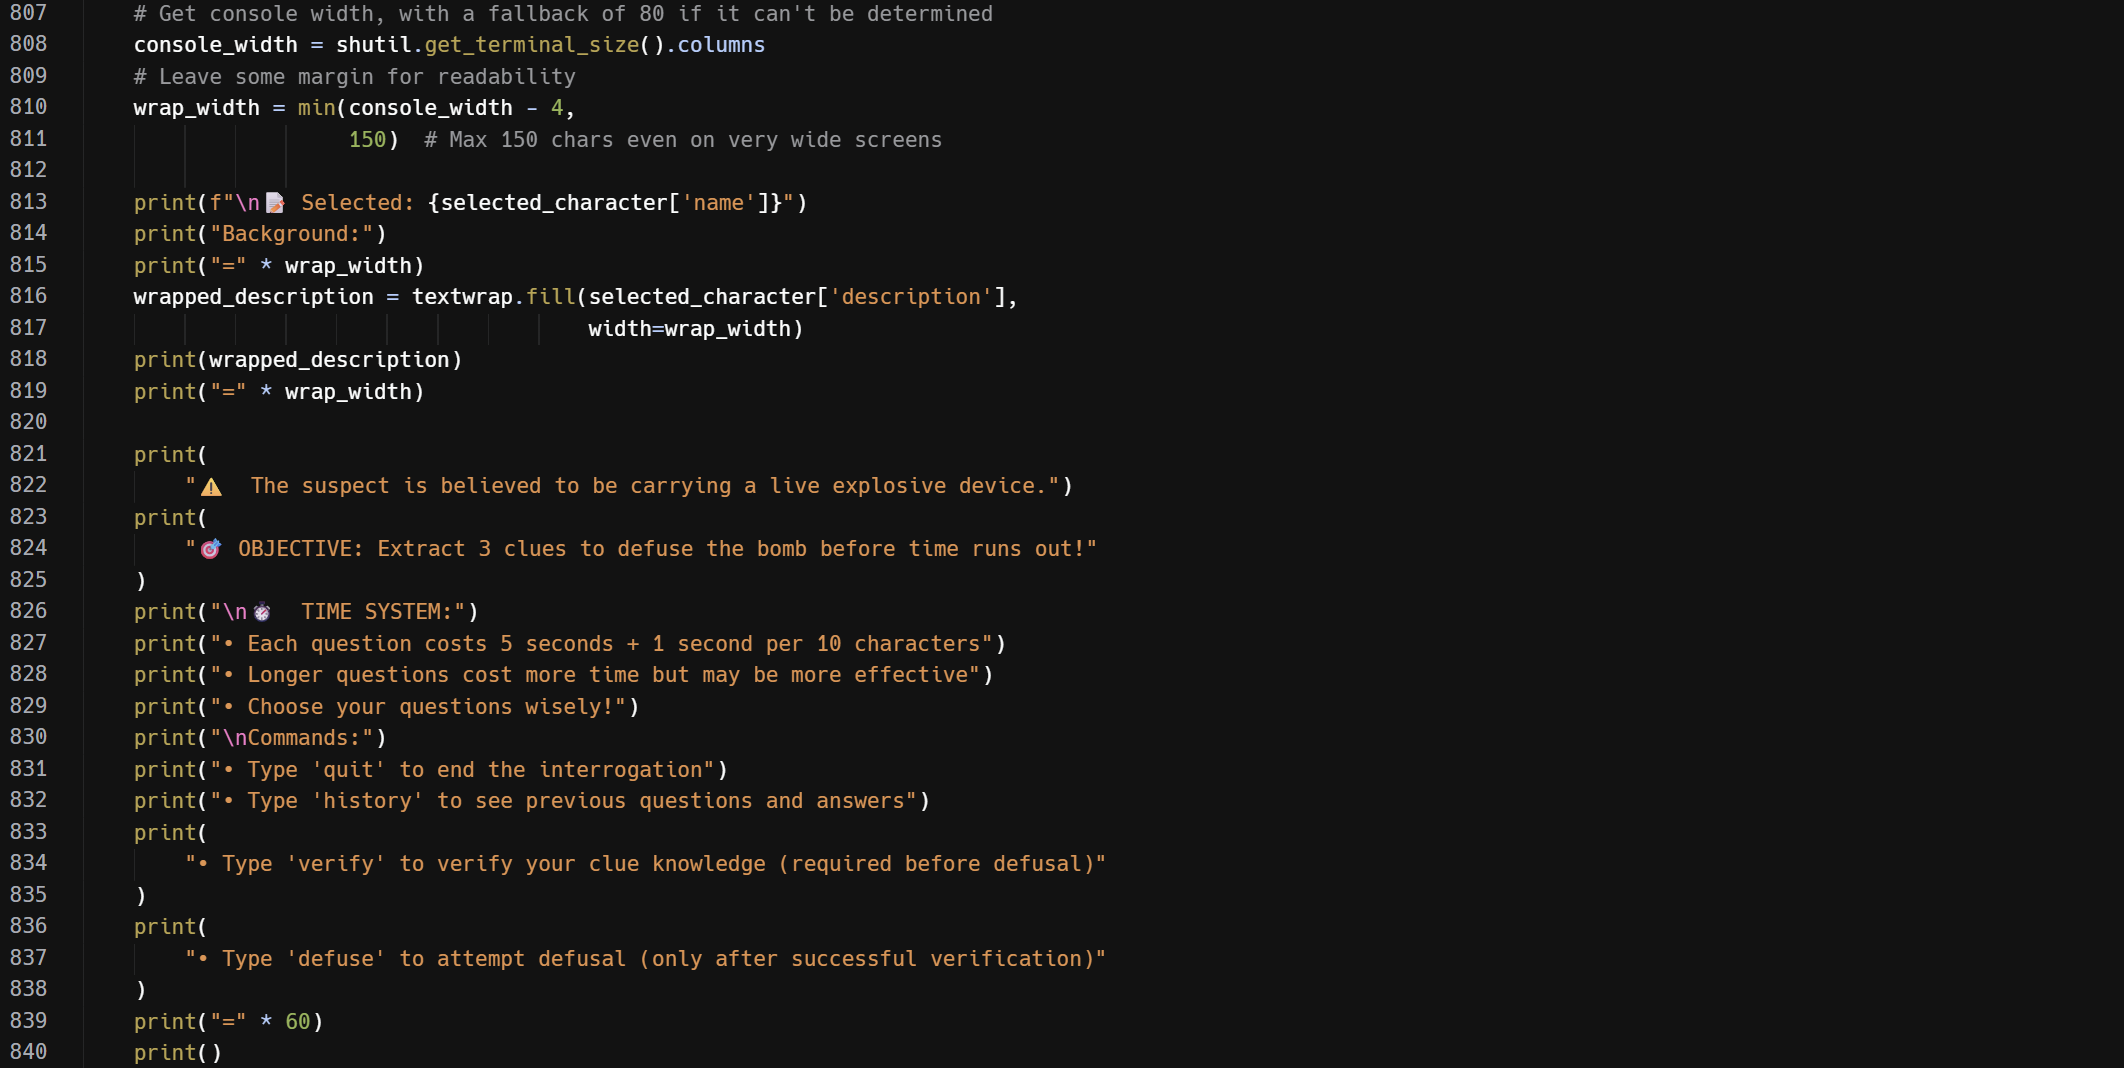2124x1068 pixels.
Task: Click the target emoji before 'OBJECTIVE'
Action: coord(210,549)
